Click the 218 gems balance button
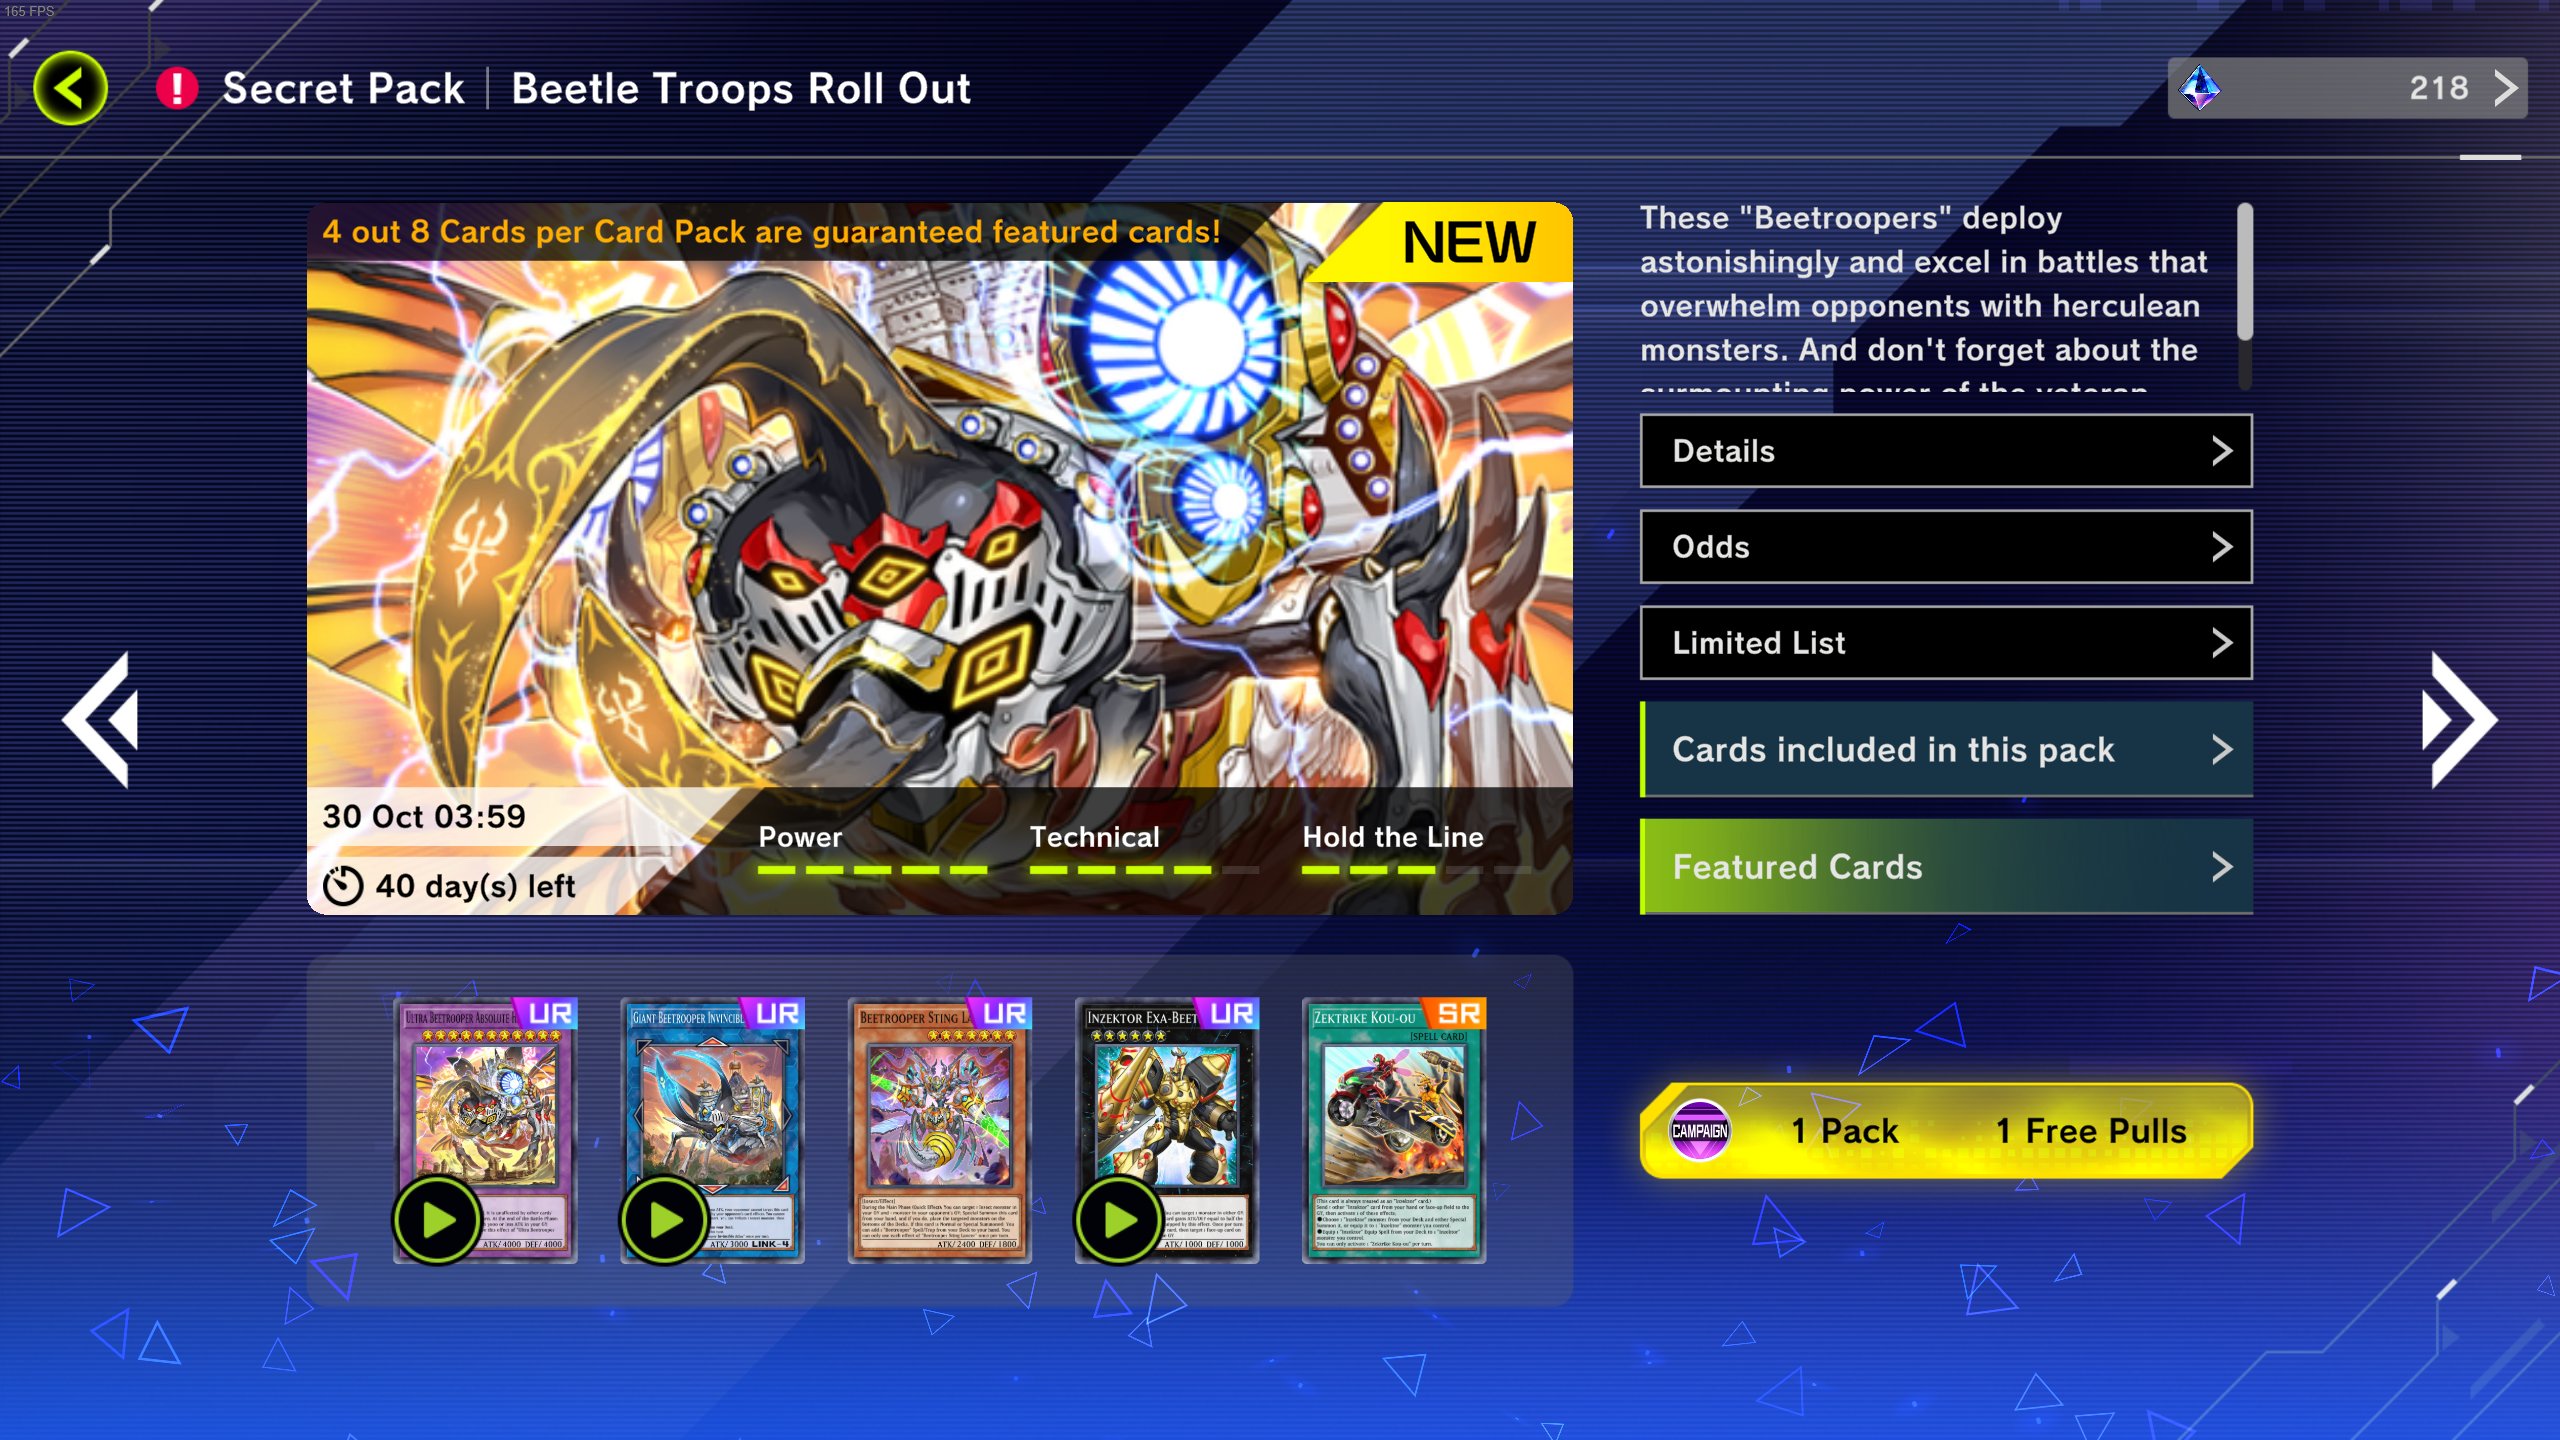 2347,88
